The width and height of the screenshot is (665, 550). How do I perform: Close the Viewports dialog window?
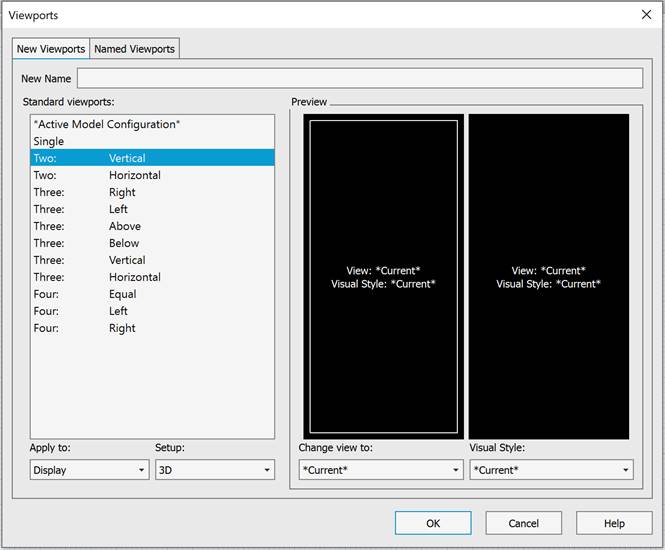click(645, 15)
